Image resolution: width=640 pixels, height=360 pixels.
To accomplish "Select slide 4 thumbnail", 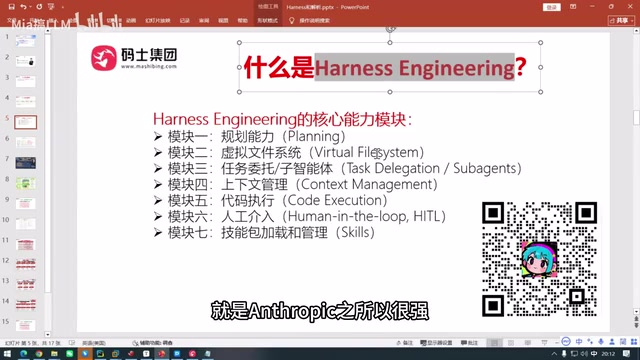I will click(x=25, y=102).
